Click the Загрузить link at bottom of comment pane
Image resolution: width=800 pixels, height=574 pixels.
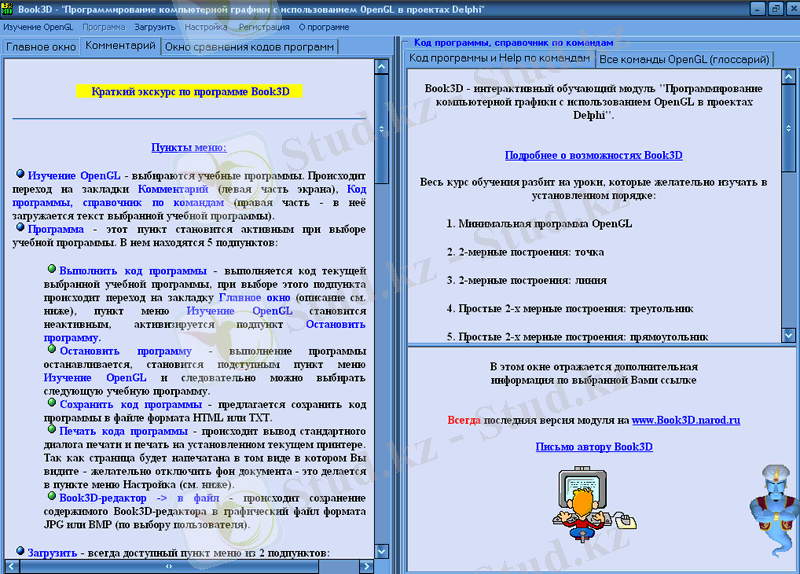click(x=52, y=553)
